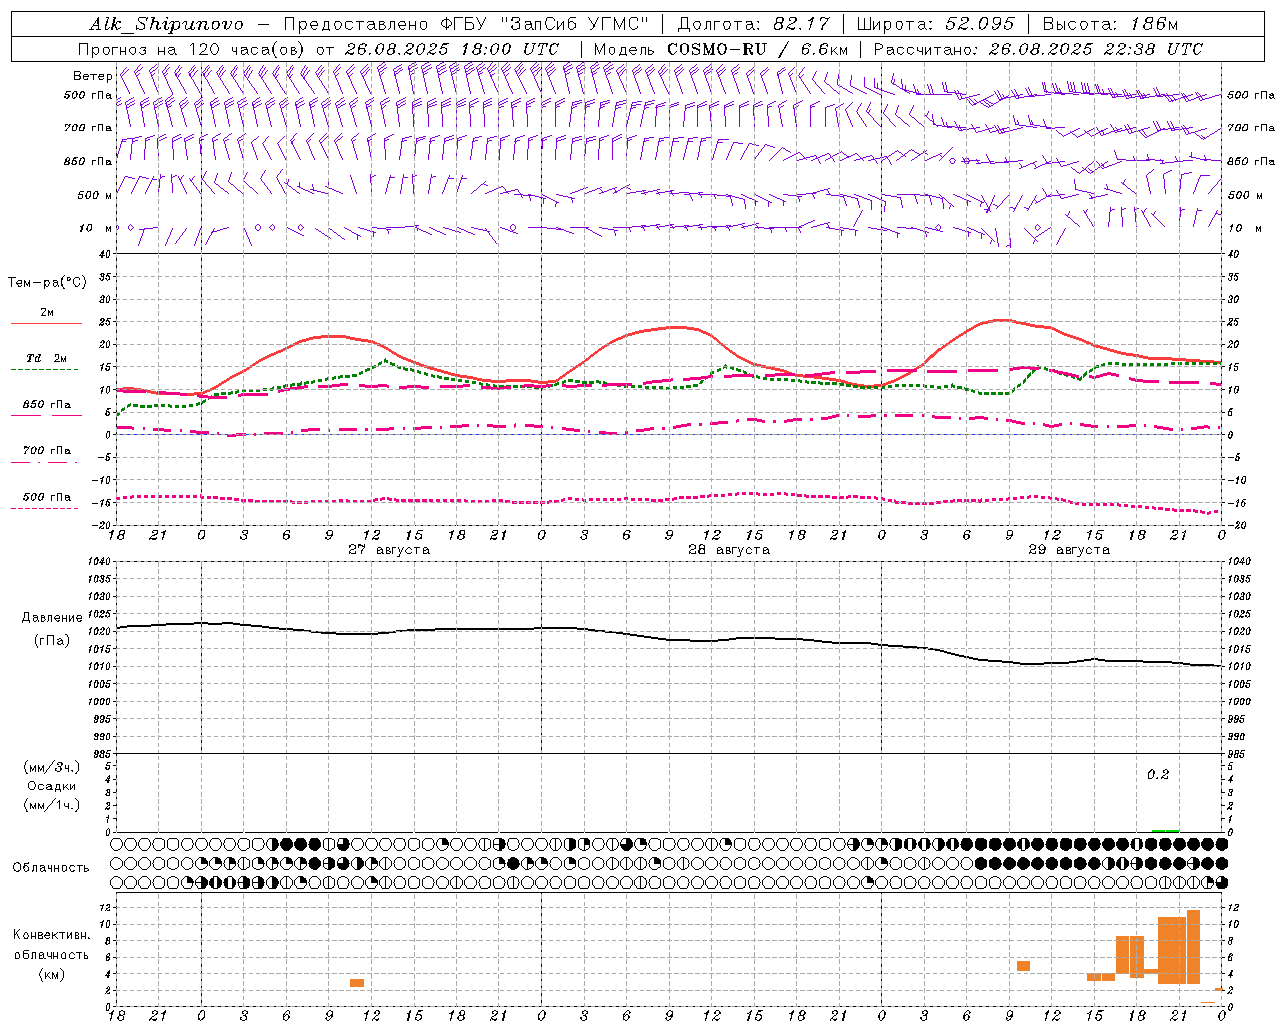This screenshot has width=1280, height=1024.
Task: Click the Тем-ра(°C) axis label
Action: click(47, 283)
